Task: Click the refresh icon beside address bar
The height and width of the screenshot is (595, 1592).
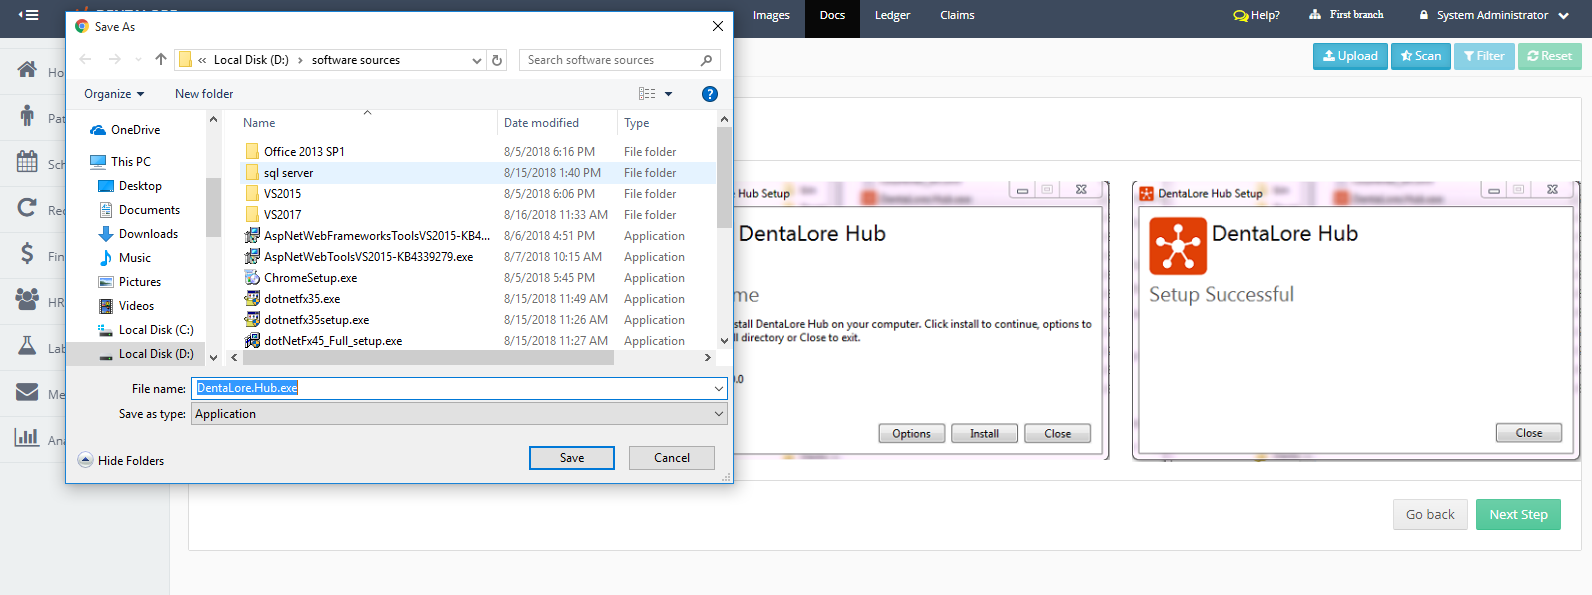Action: 497,60
